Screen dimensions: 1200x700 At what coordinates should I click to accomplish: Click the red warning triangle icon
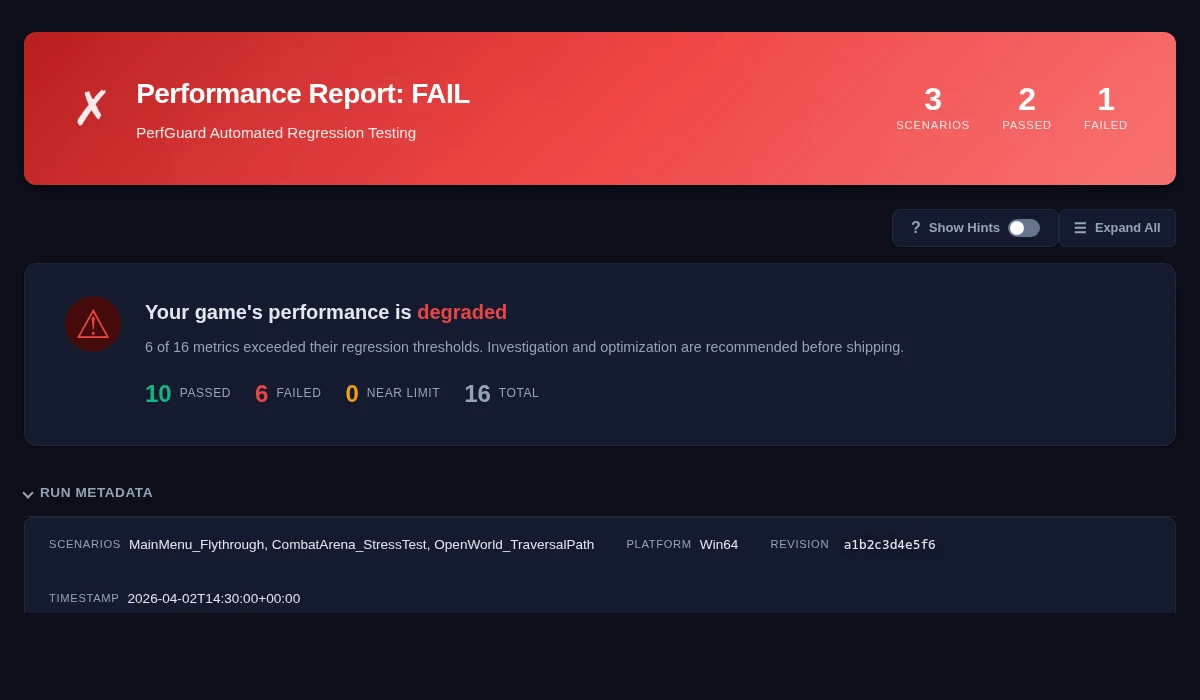[x=93, y=324]
